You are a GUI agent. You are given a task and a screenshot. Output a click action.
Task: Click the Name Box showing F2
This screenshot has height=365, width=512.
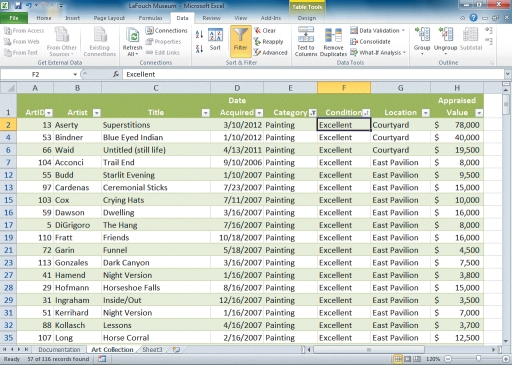tap(36, 74)
